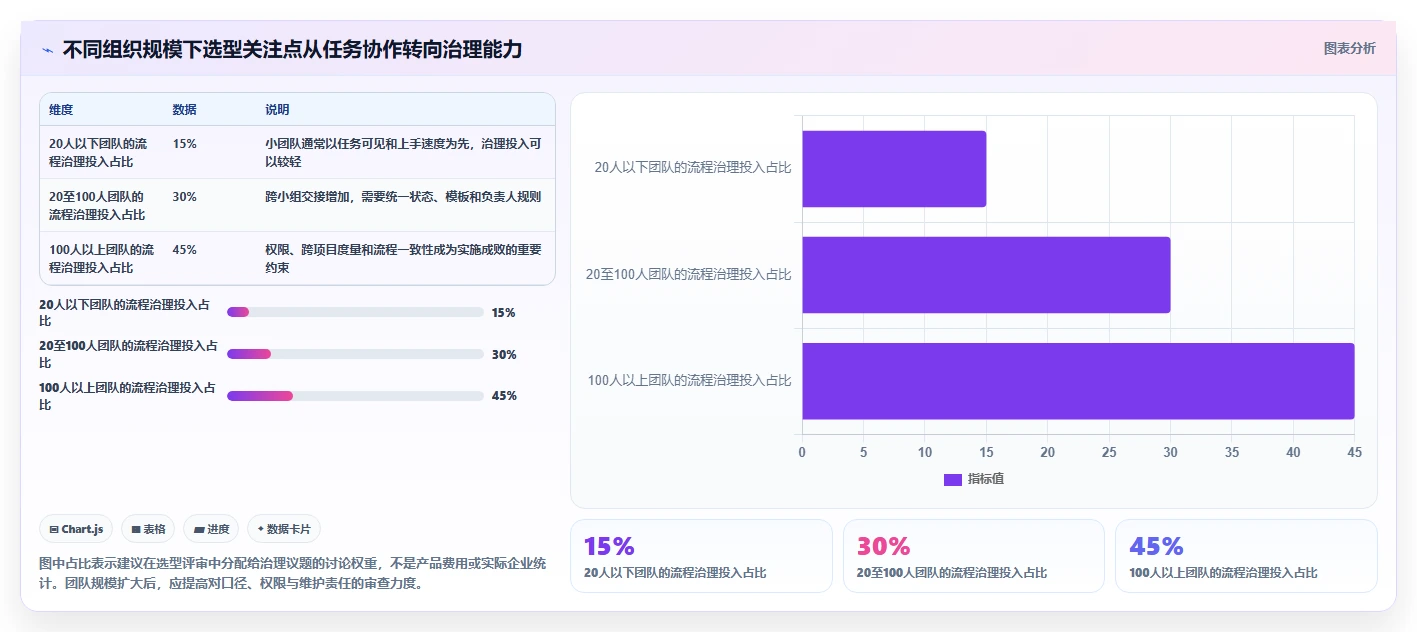Click the 图表分析 label in the header
Viewport: 1417px width, 632px height.
(1349, 48)
